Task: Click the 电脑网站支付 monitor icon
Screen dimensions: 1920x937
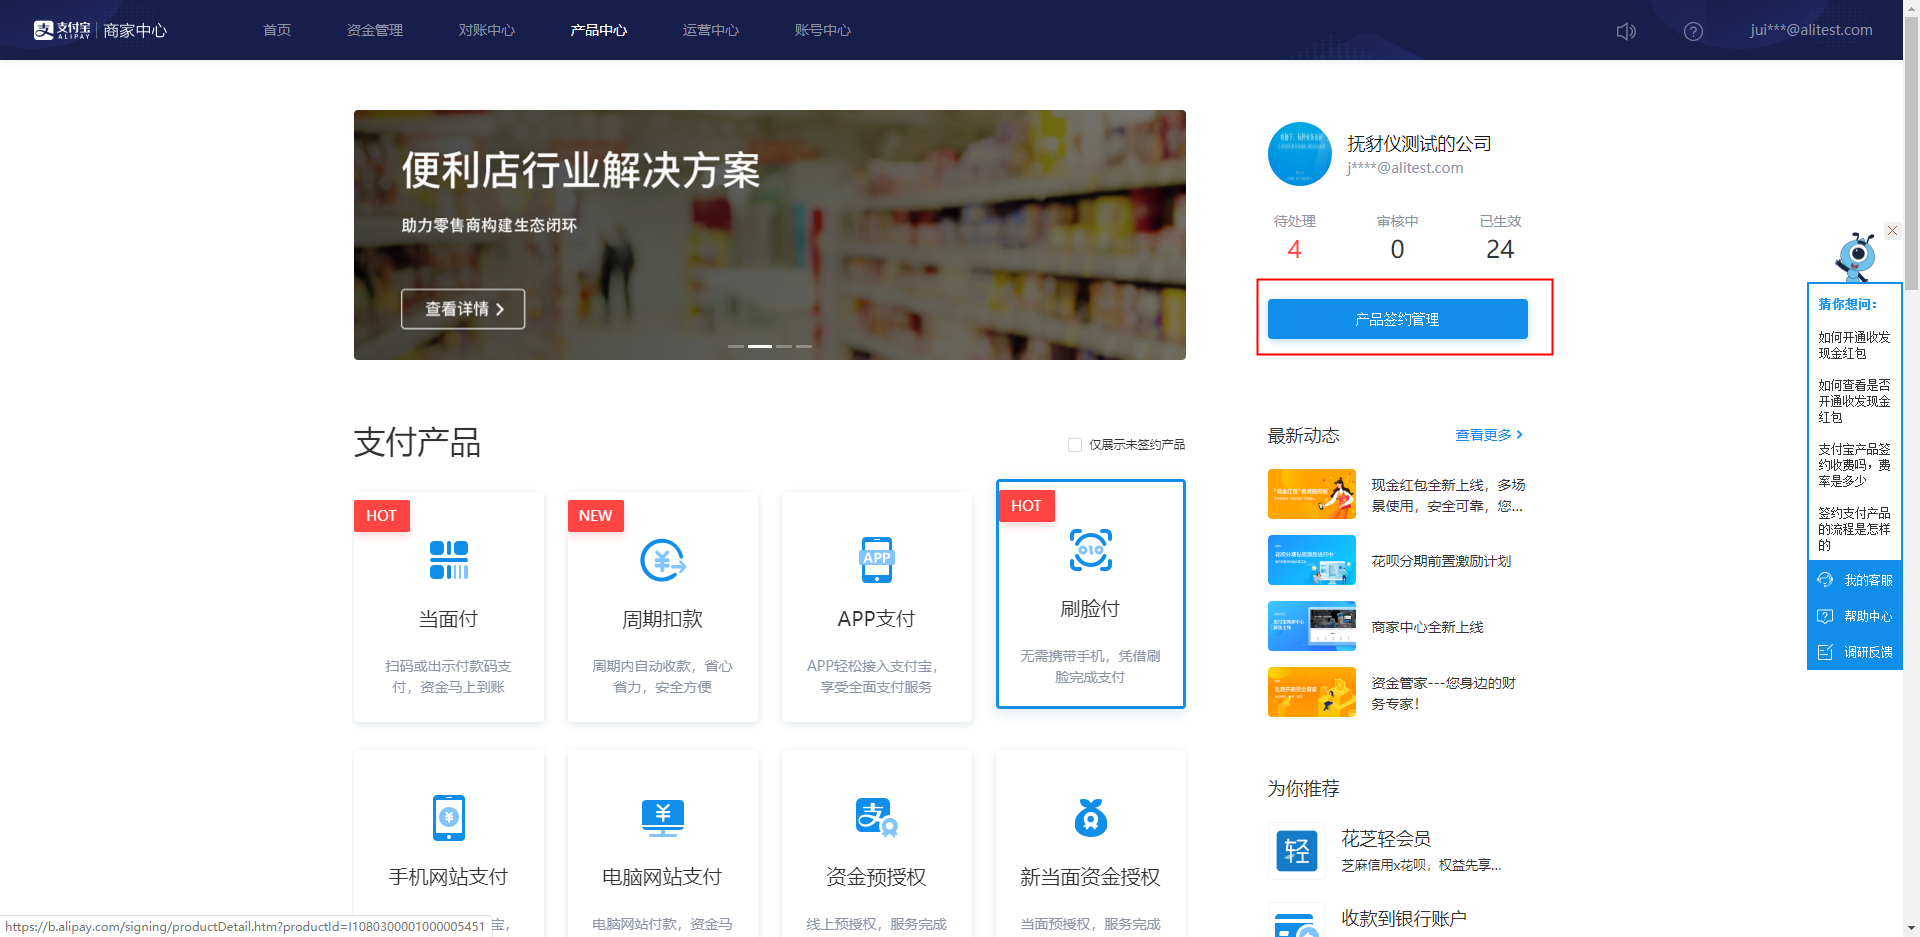Action: tap(663, 818)
